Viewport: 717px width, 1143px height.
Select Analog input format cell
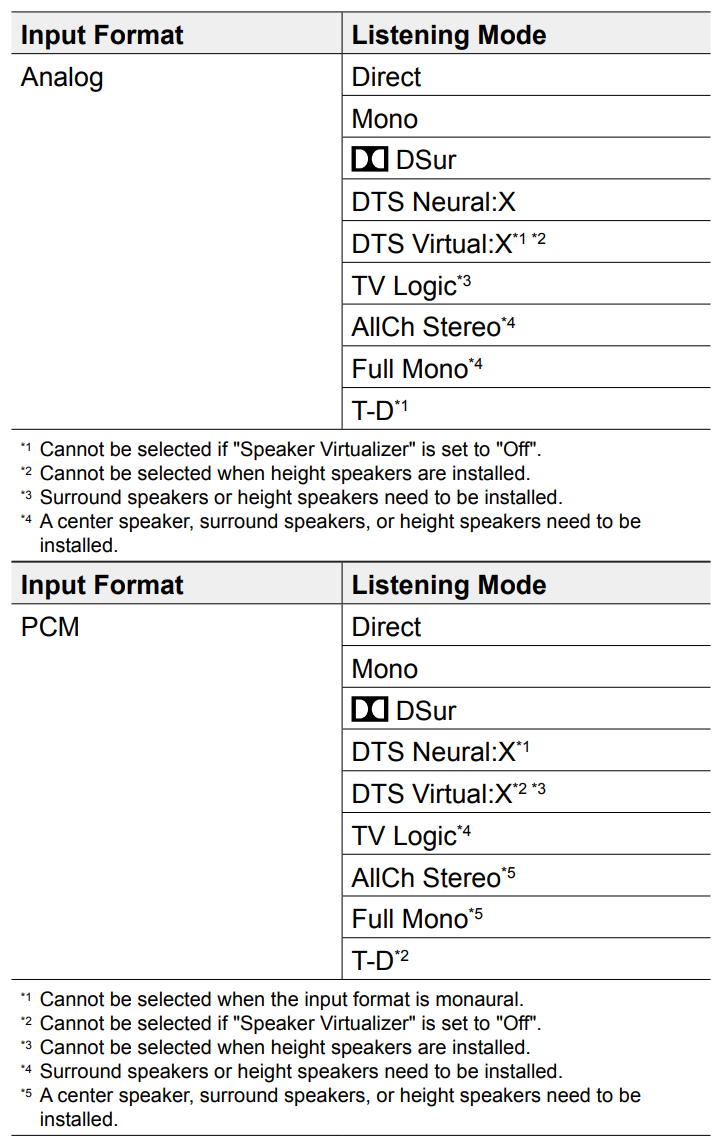176,241
